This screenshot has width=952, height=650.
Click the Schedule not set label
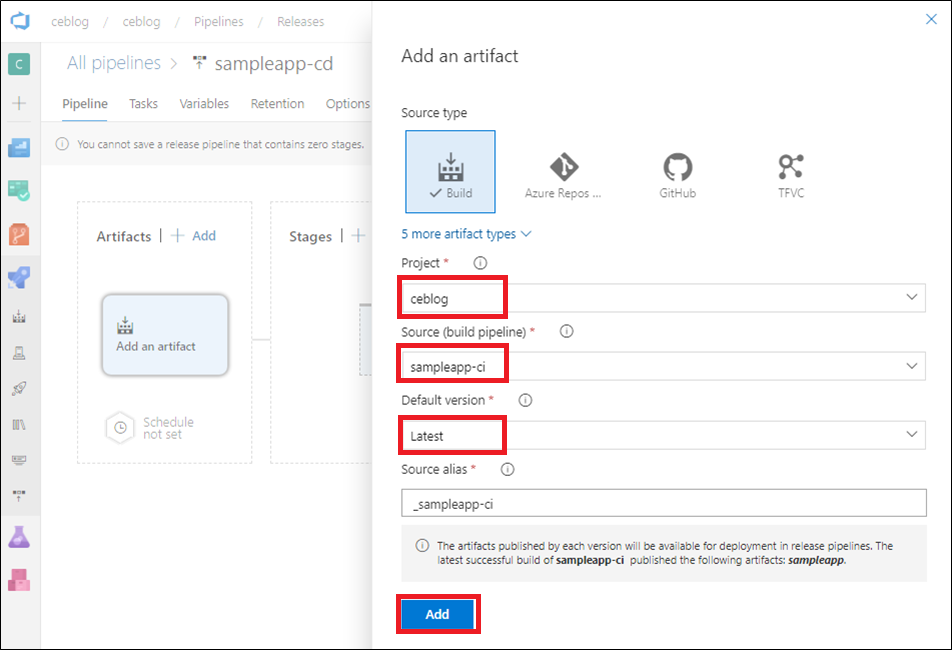click(x=168, y=428)
